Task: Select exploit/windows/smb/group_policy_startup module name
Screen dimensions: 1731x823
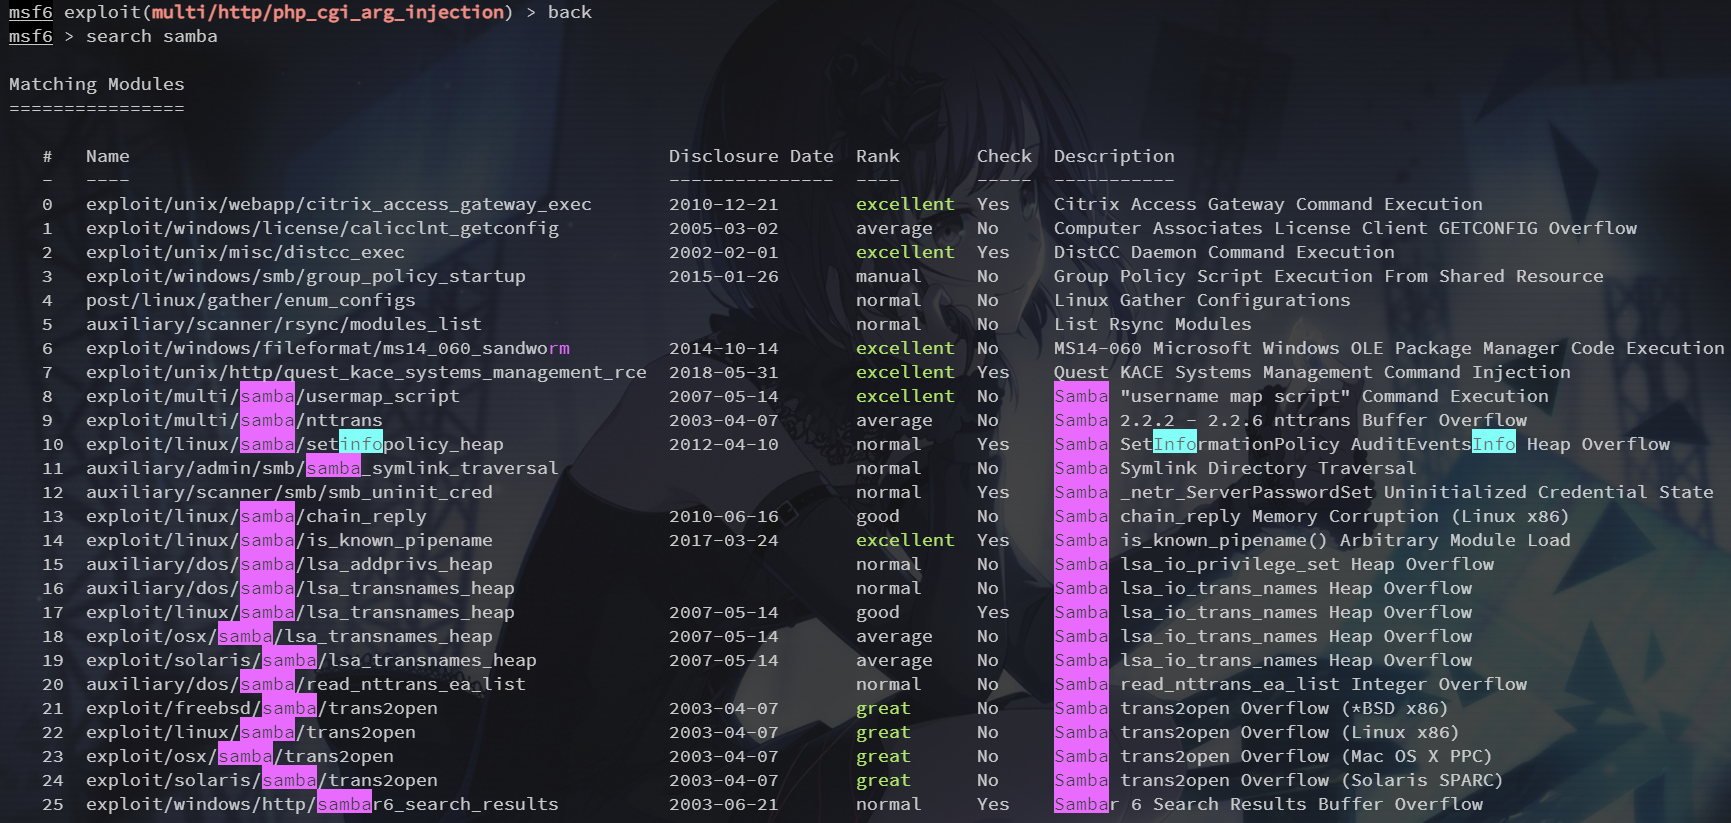Action: [x=306, y=276]
